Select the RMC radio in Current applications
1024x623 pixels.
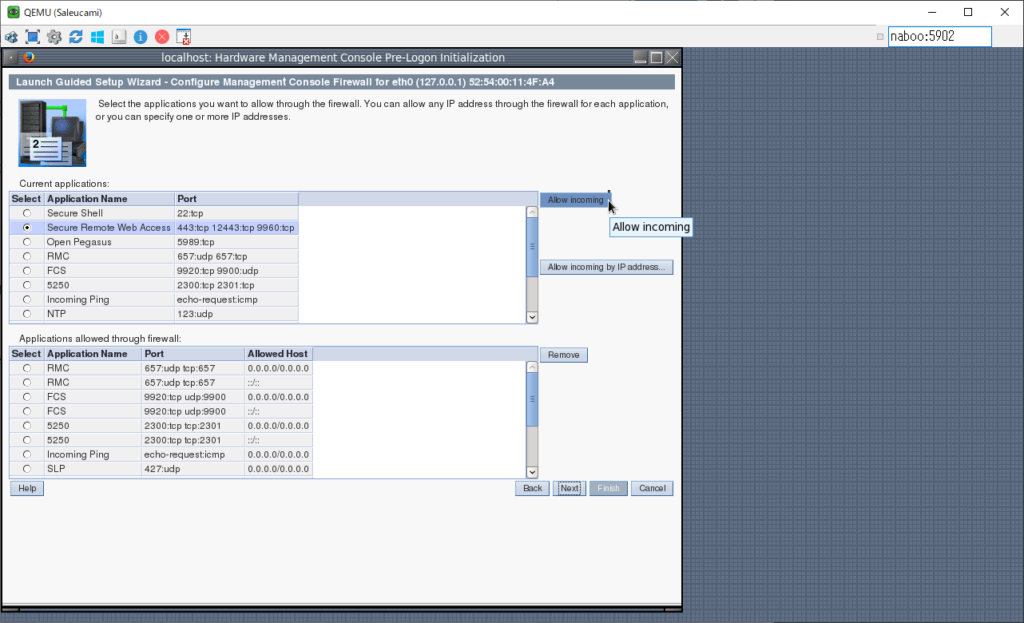27,257
